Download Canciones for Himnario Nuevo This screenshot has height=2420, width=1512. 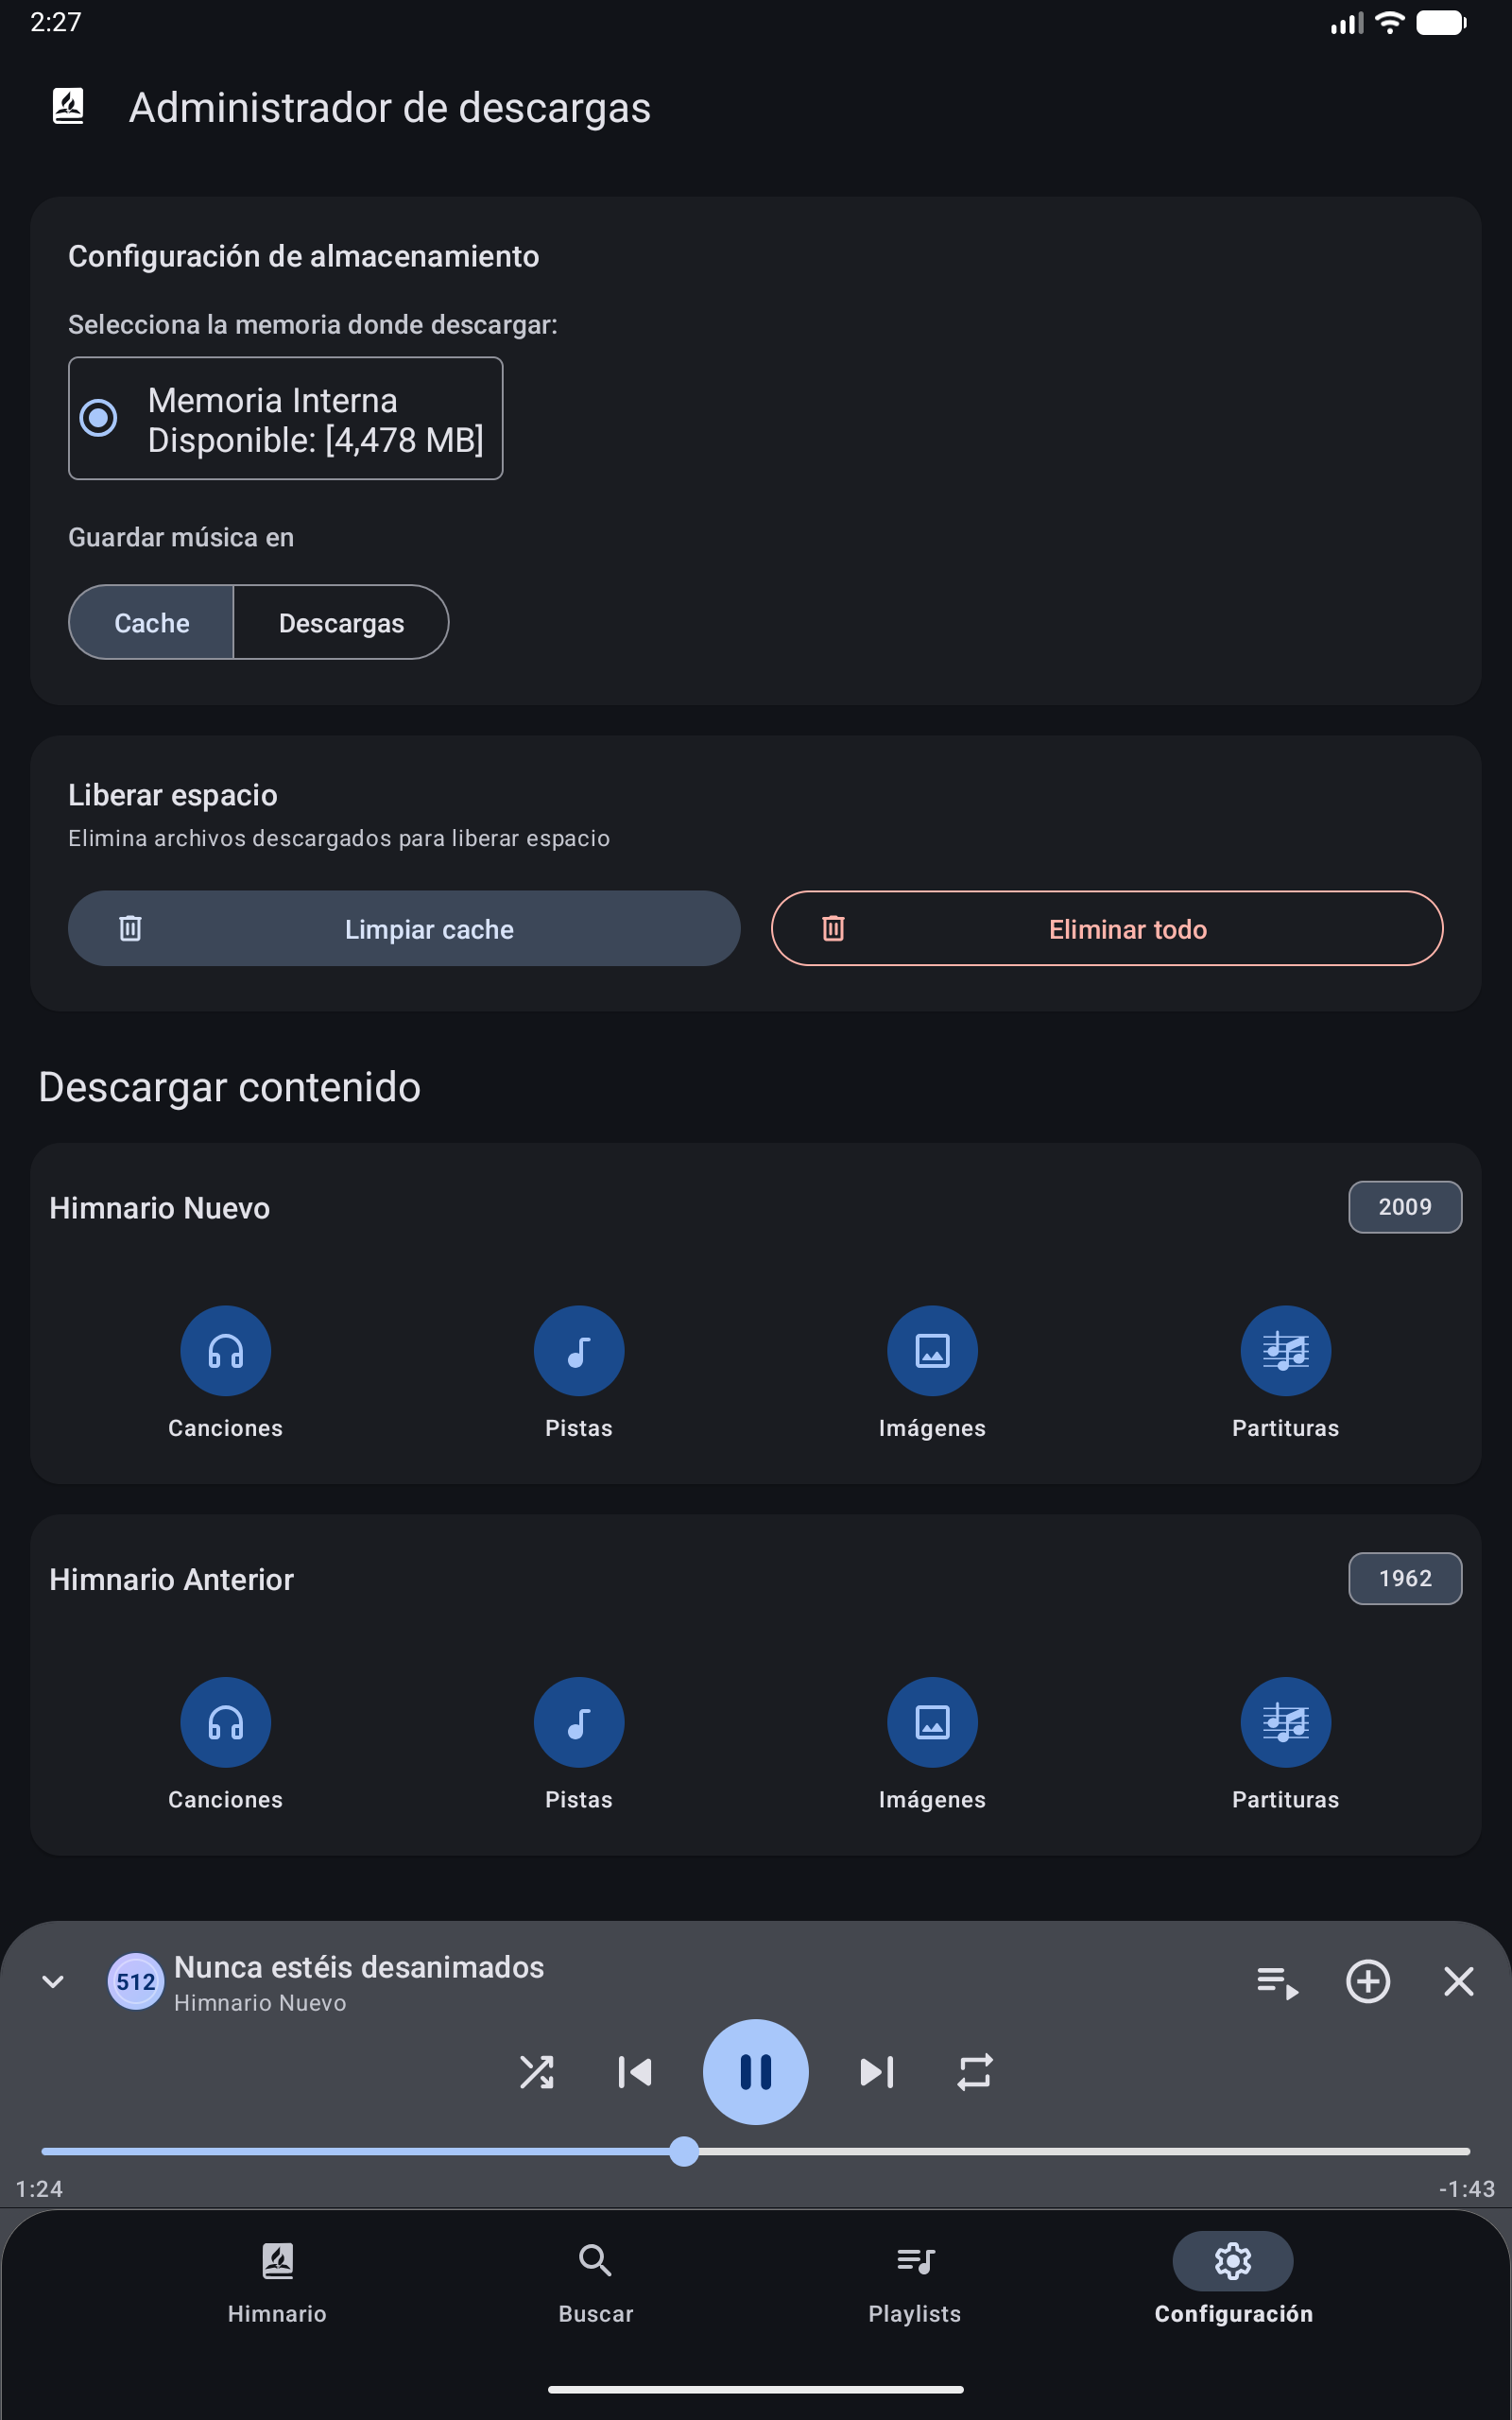(225, 1351)
